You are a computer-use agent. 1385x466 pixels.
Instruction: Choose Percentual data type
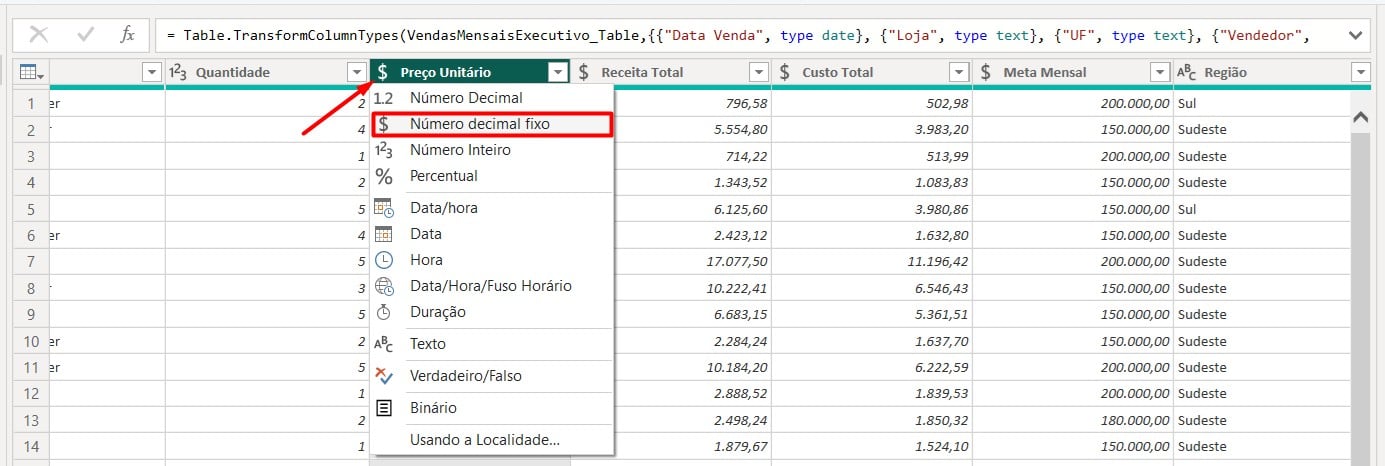pos(491,176)
